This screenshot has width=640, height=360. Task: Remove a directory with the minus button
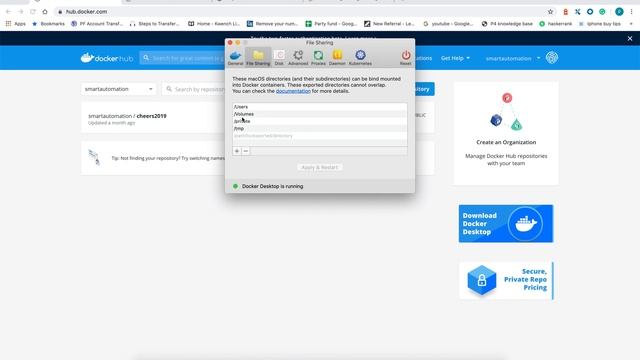coord(246,151)
